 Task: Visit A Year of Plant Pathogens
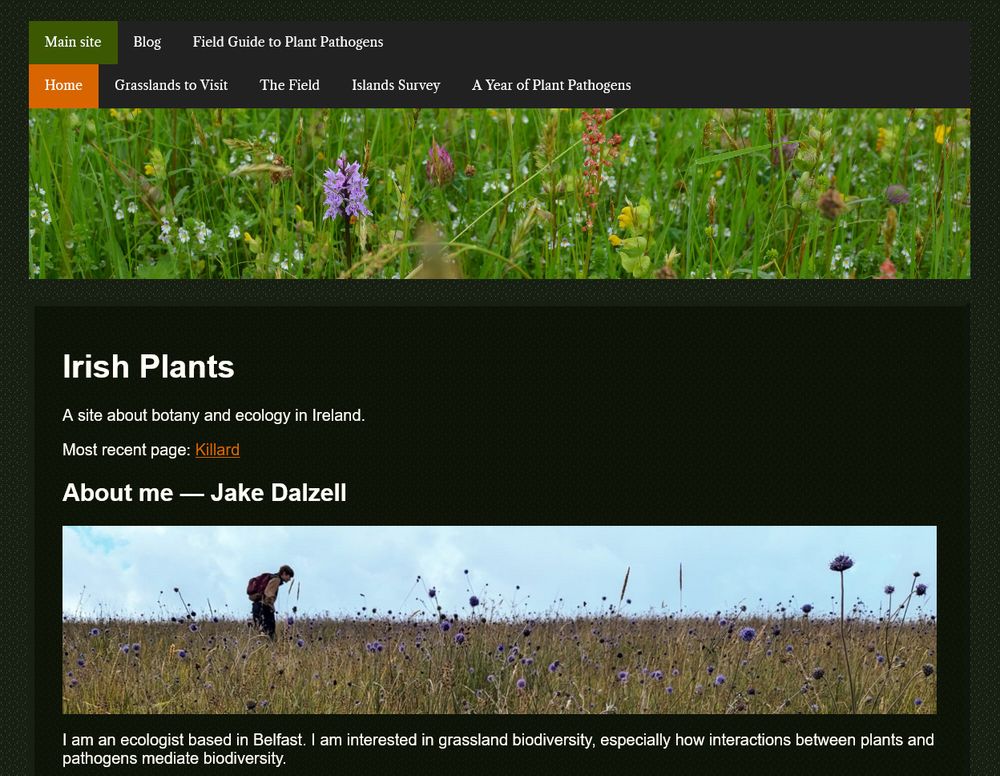pyautogui.click(x=551, y=85)
